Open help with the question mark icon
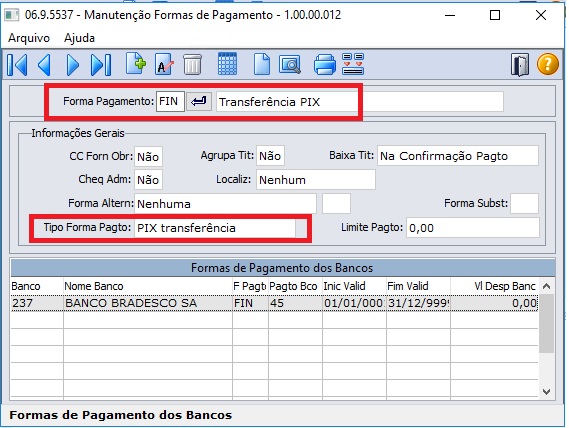Screen dimensions: 569x428 547,64
